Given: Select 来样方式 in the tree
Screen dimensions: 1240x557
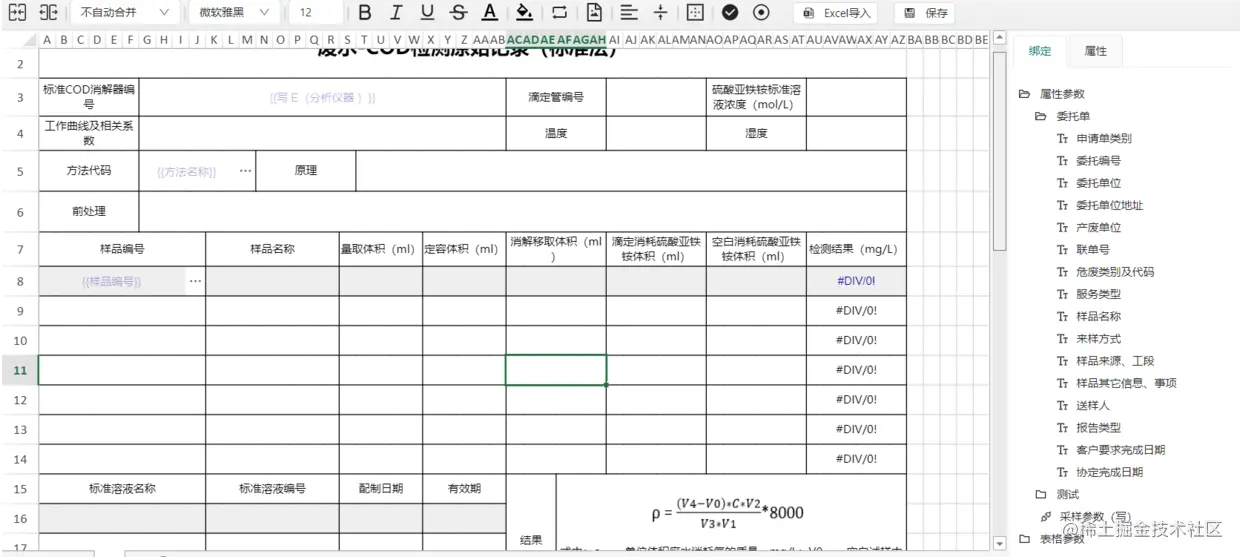Looking at the screenshot, I should click(x=1098, y=338).
